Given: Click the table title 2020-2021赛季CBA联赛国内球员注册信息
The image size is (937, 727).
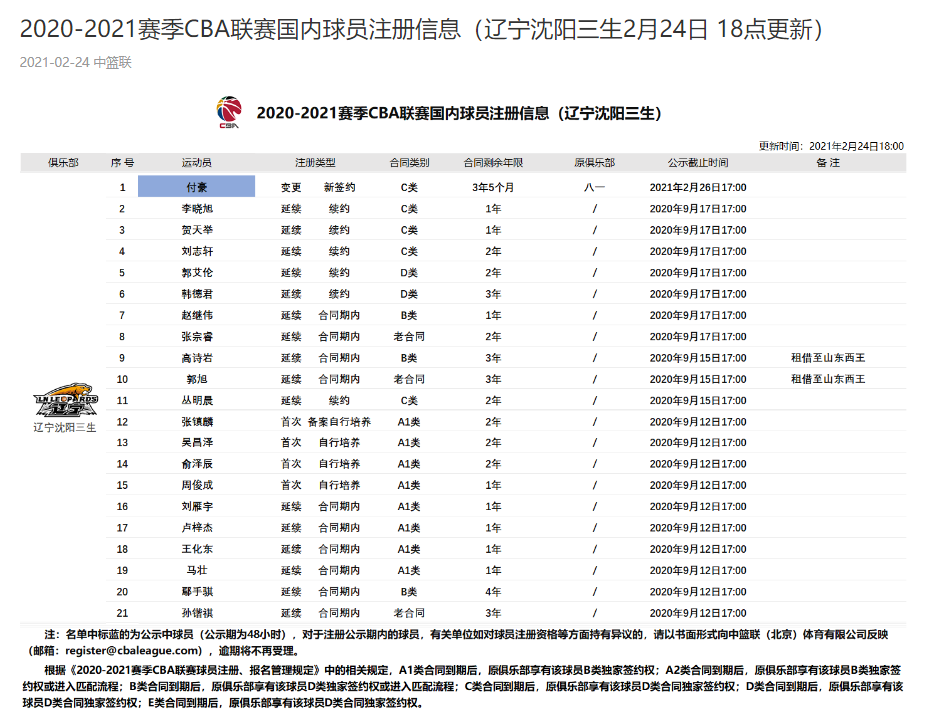Looking at the screenshot, I should [x=459, y=114].
